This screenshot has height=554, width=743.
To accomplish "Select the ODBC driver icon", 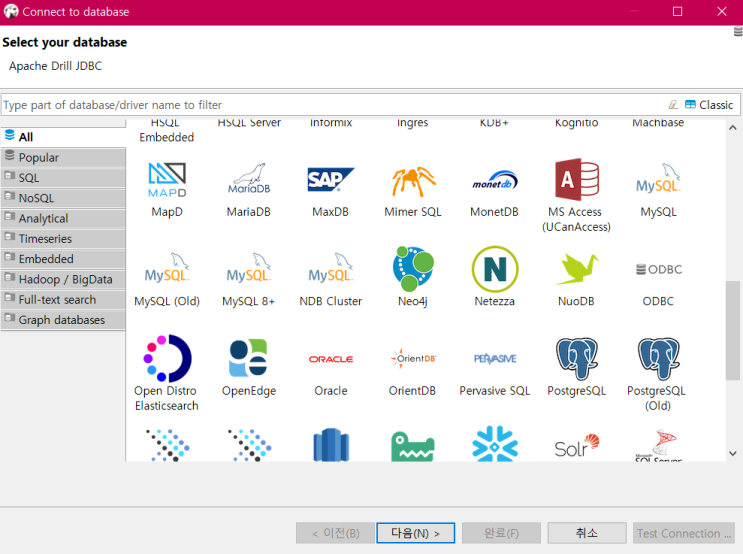I will click(x=658, y=269).
